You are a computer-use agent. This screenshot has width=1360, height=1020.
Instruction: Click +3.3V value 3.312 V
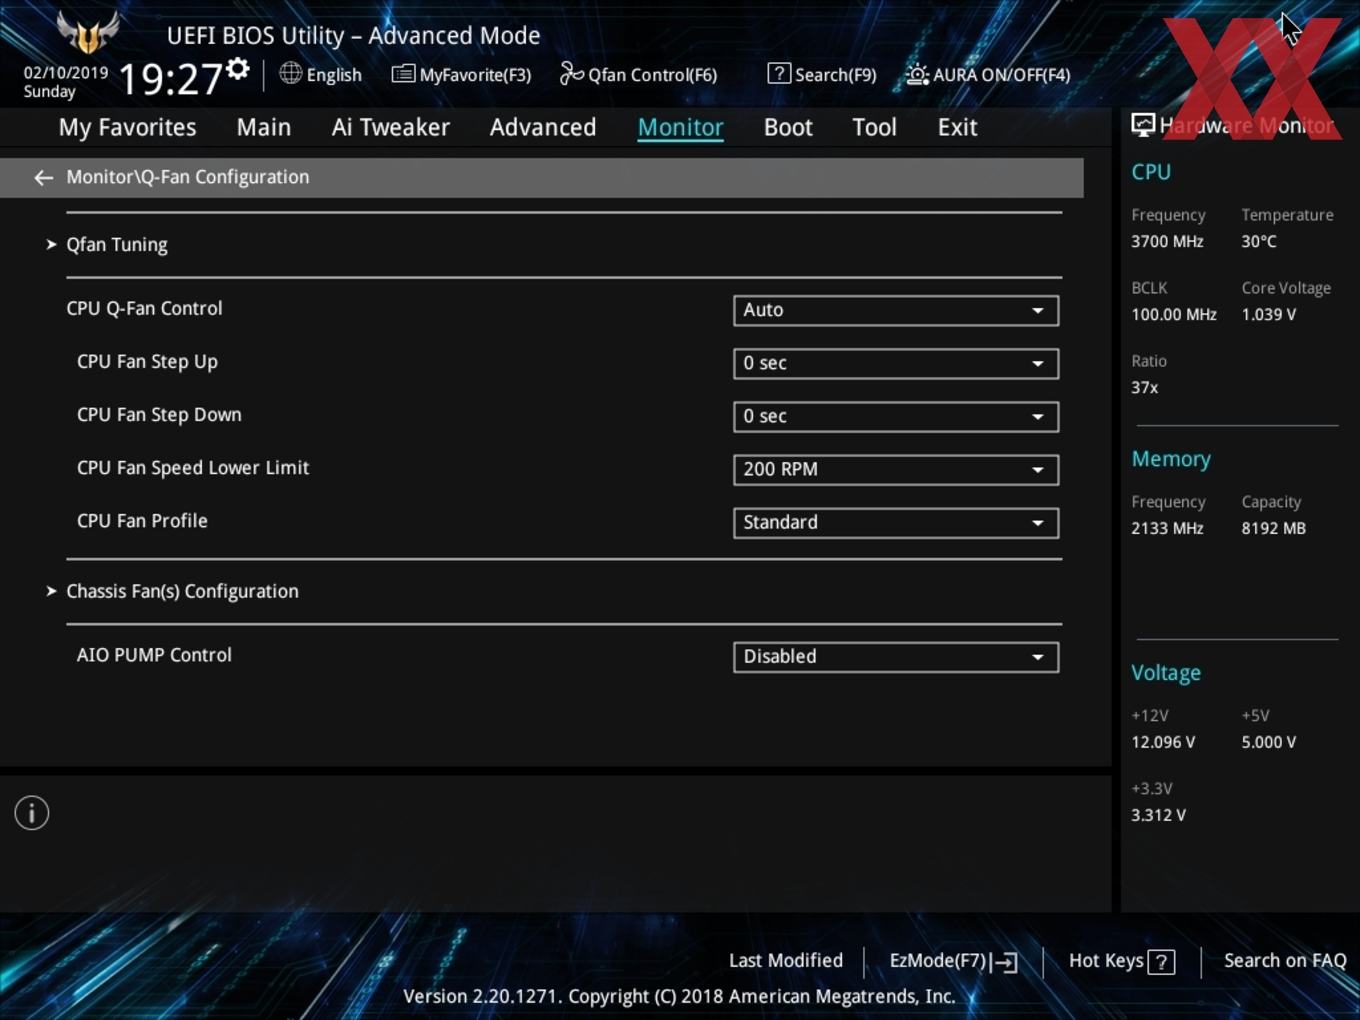(x=1158, y=816)
